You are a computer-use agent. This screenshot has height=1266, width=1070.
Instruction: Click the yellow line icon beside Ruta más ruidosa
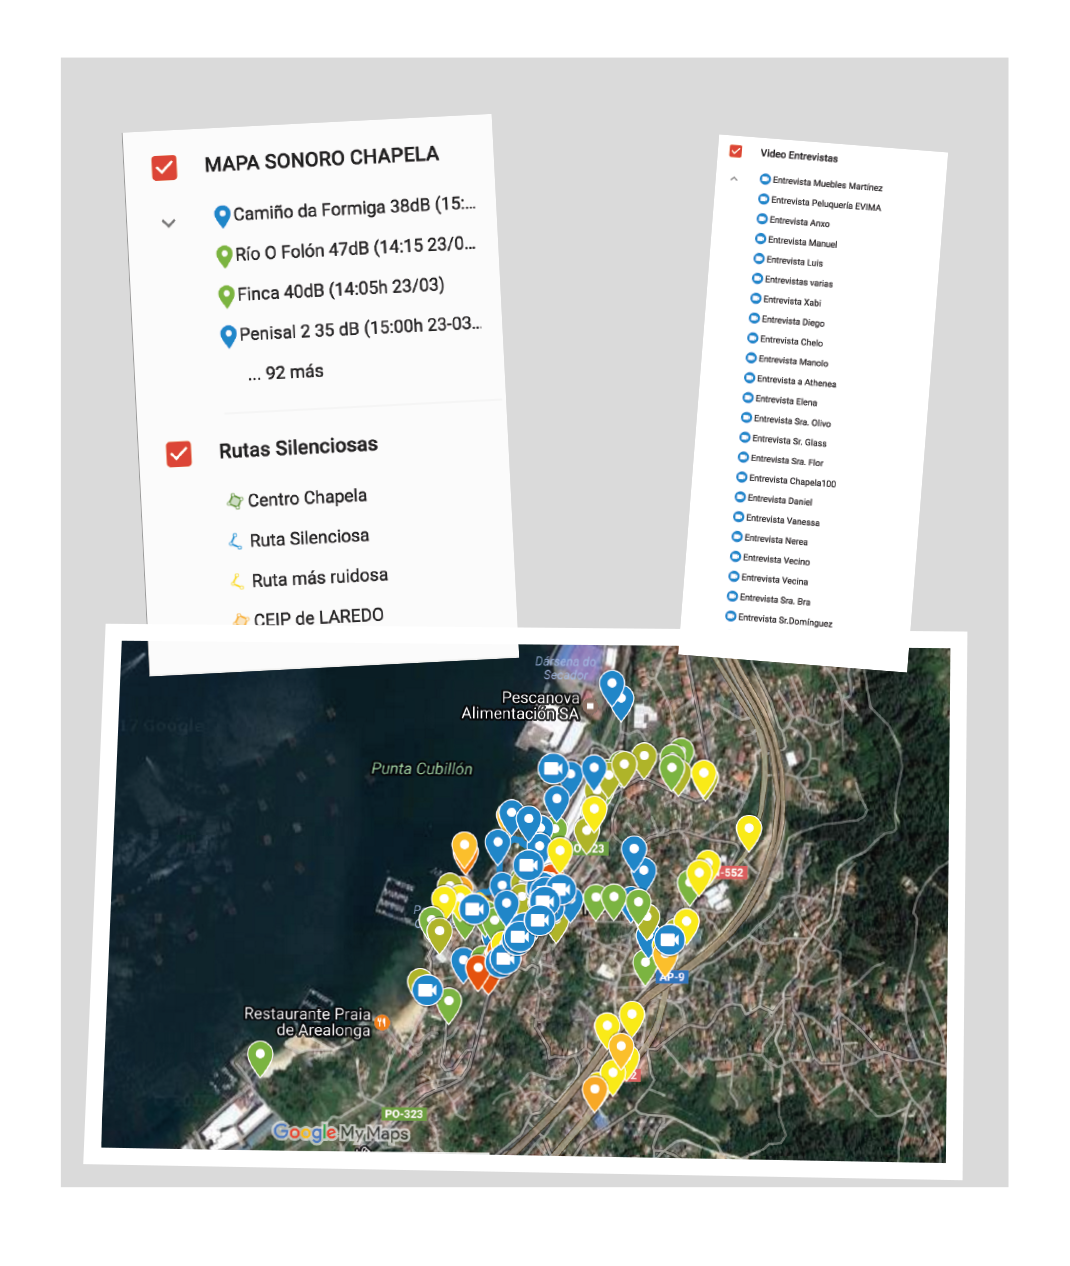point(237,581)
